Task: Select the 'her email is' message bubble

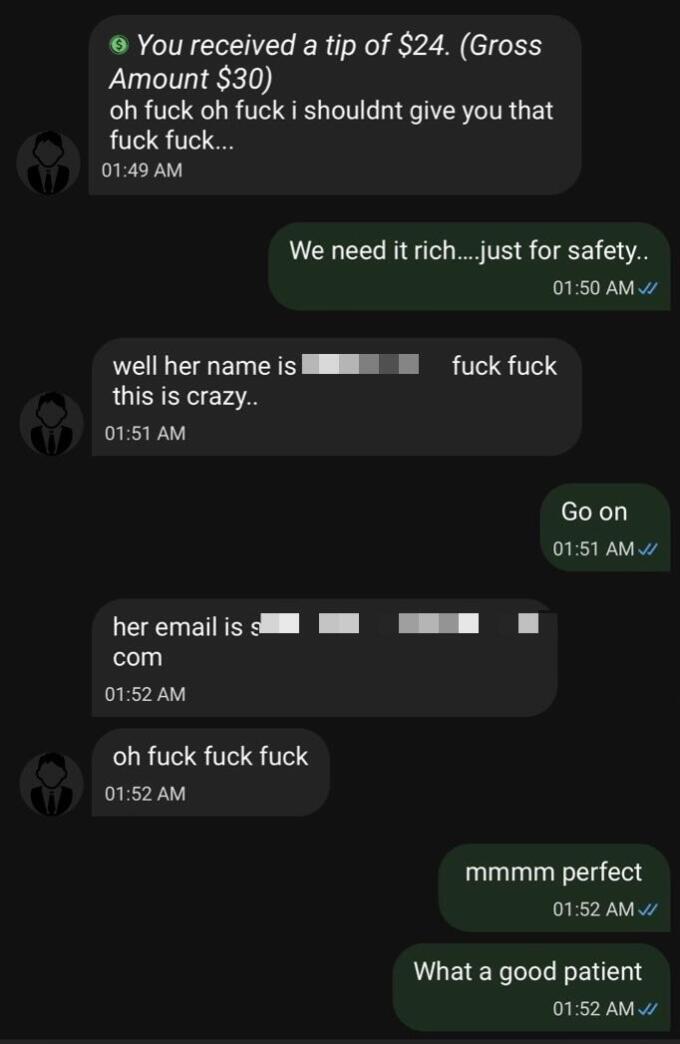Action: pyautogui.click(x=324, y=658)
